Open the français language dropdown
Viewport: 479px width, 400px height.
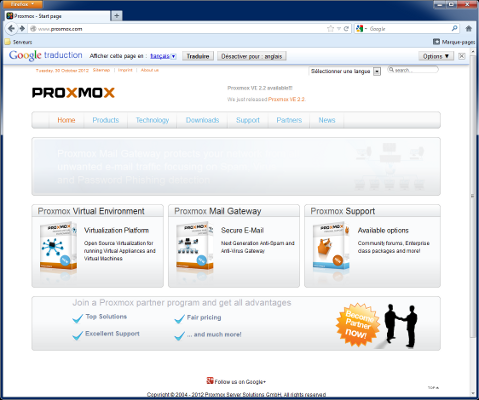[x=163, y=56]
